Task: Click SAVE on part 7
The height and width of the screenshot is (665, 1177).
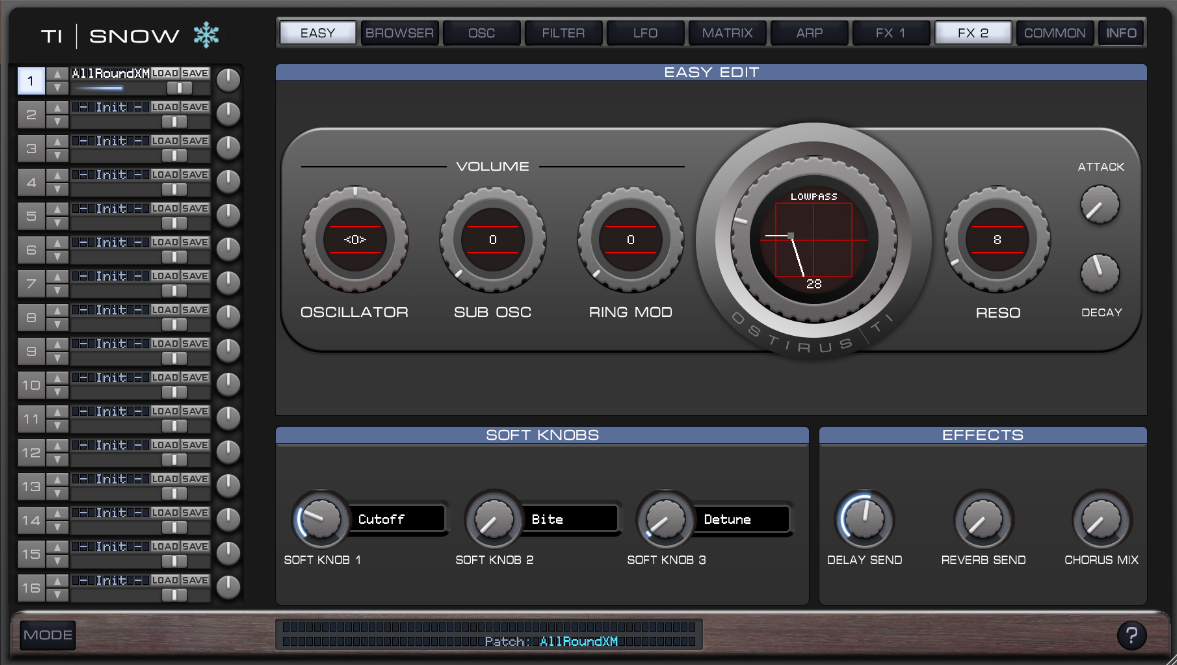Action: [195, 275]
